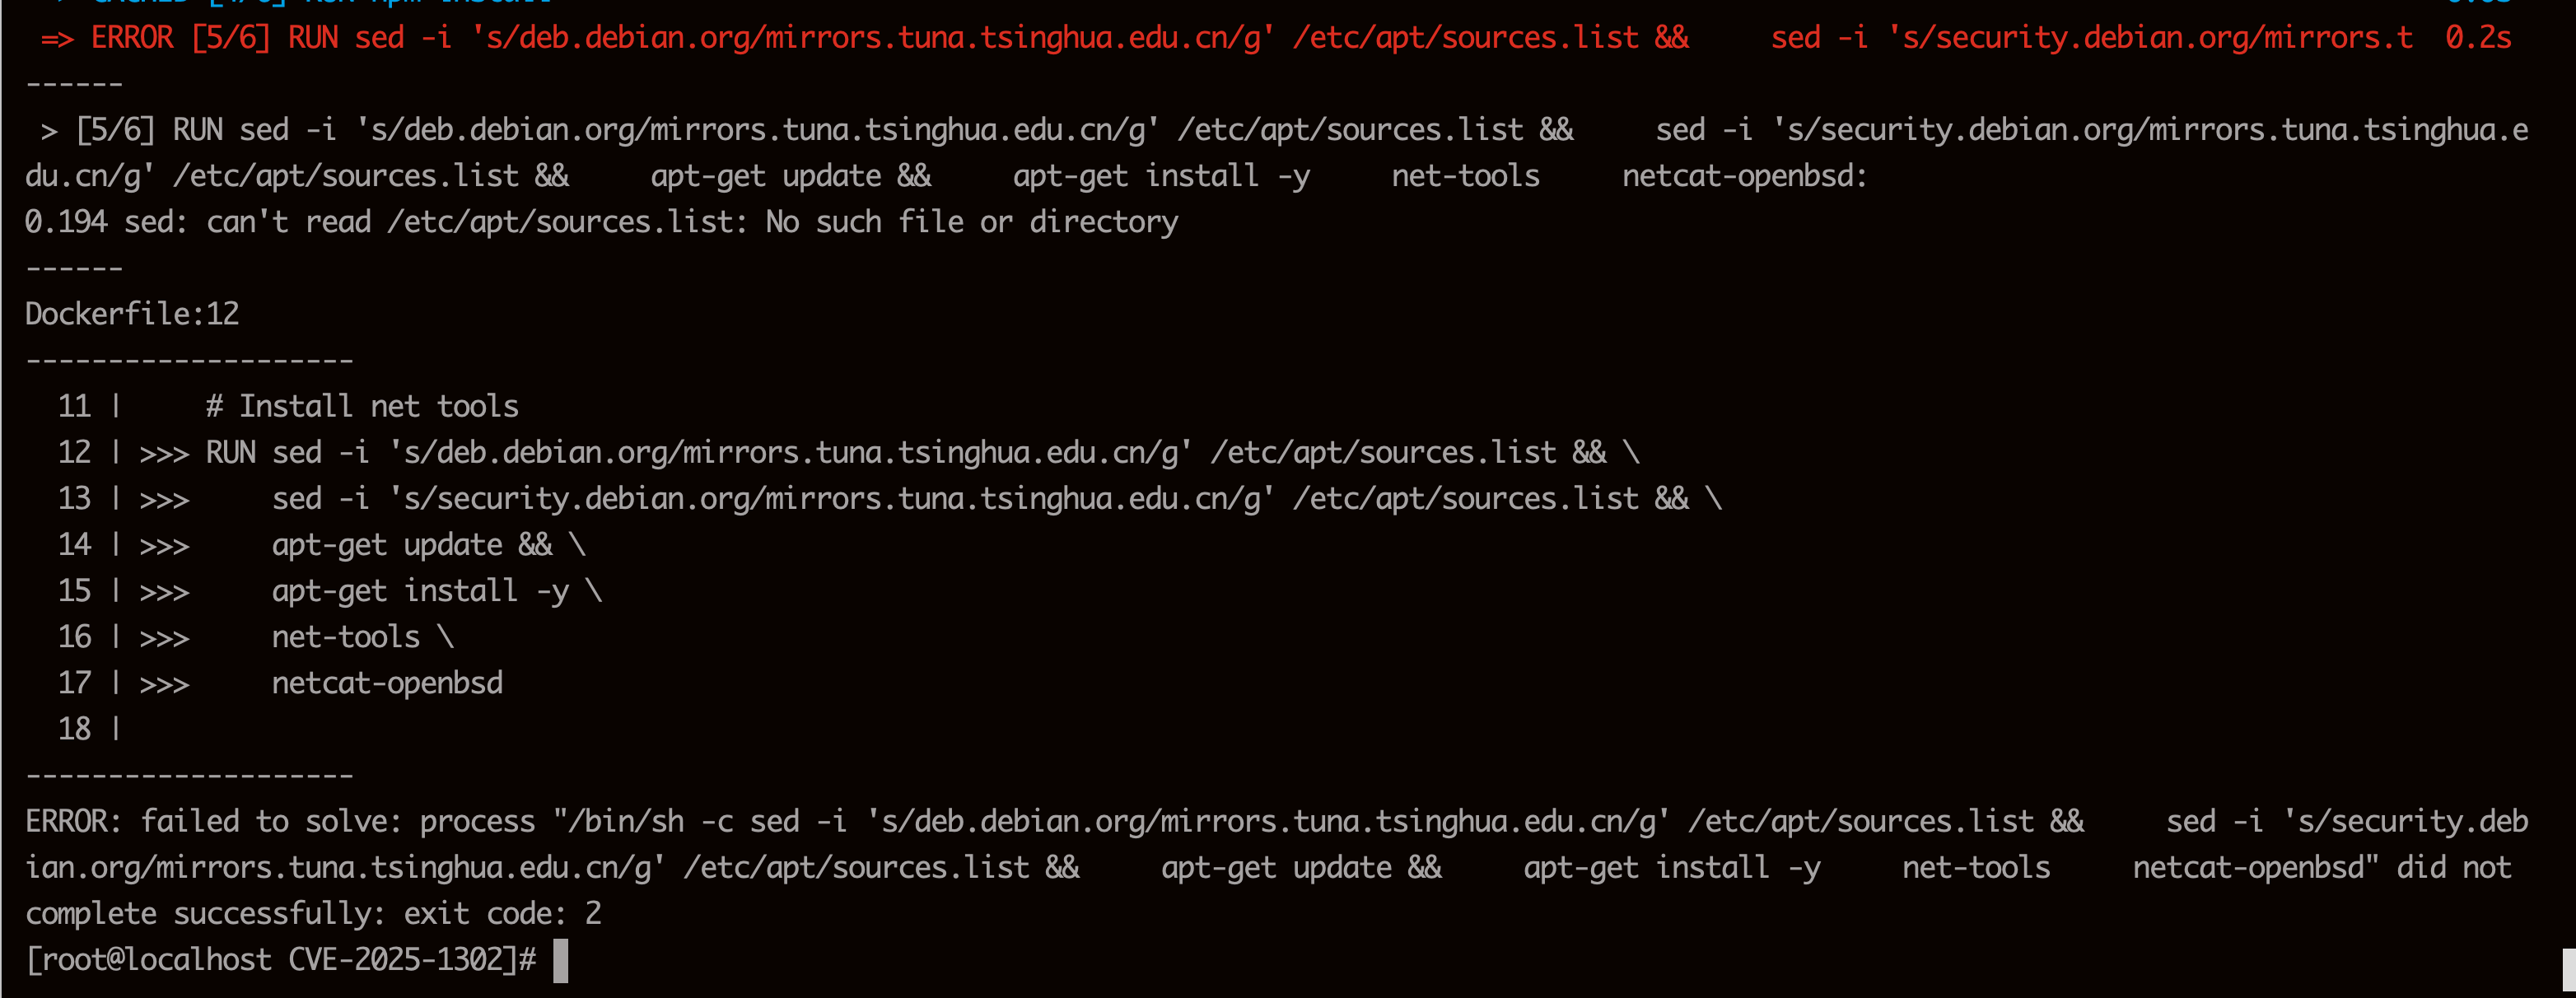
Task: Click 'netcat-openbsd' on Dockerfile line 17
Action: [x=387, y=683]
